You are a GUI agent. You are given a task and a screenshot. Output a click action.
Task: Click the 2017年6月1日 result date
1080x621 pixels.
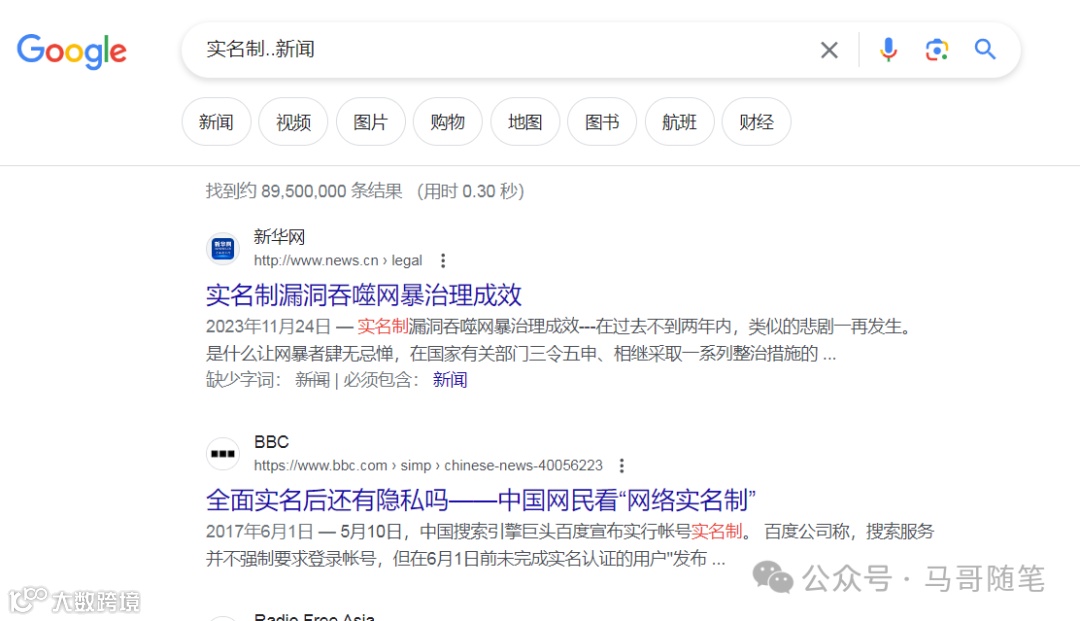[260, 531]
